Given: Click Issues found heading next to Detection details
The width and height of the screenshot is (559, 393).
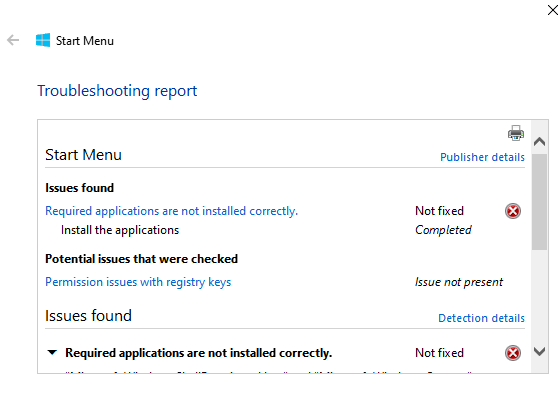Looking at the screenshot, I should click(88, 316).
